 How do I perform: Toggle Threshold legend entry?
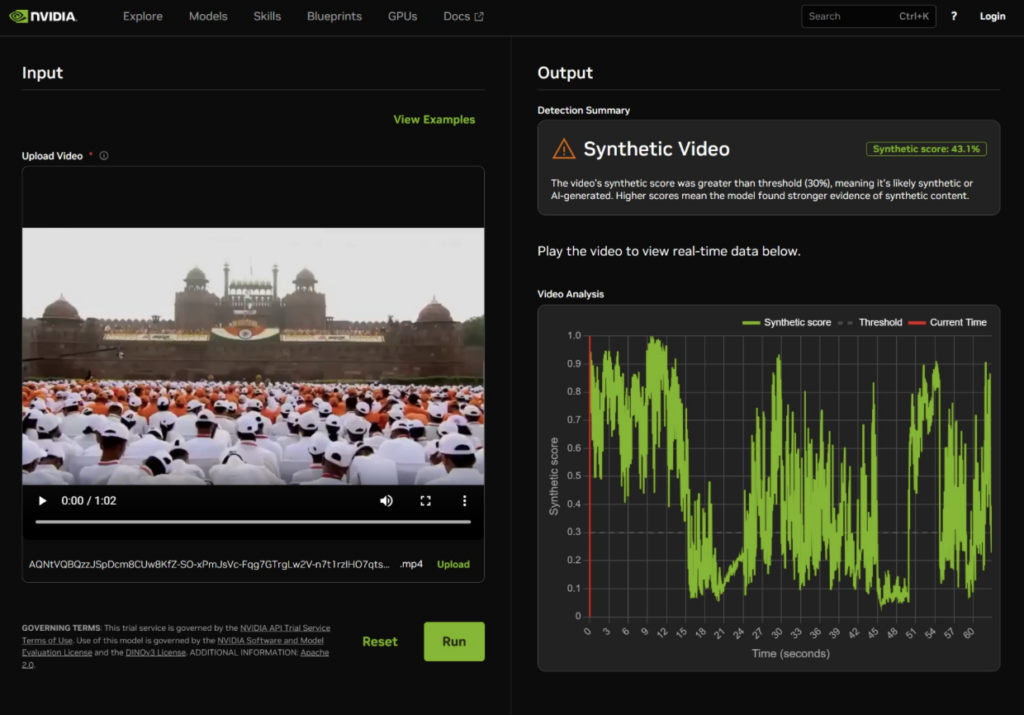[x=870, y=323]
